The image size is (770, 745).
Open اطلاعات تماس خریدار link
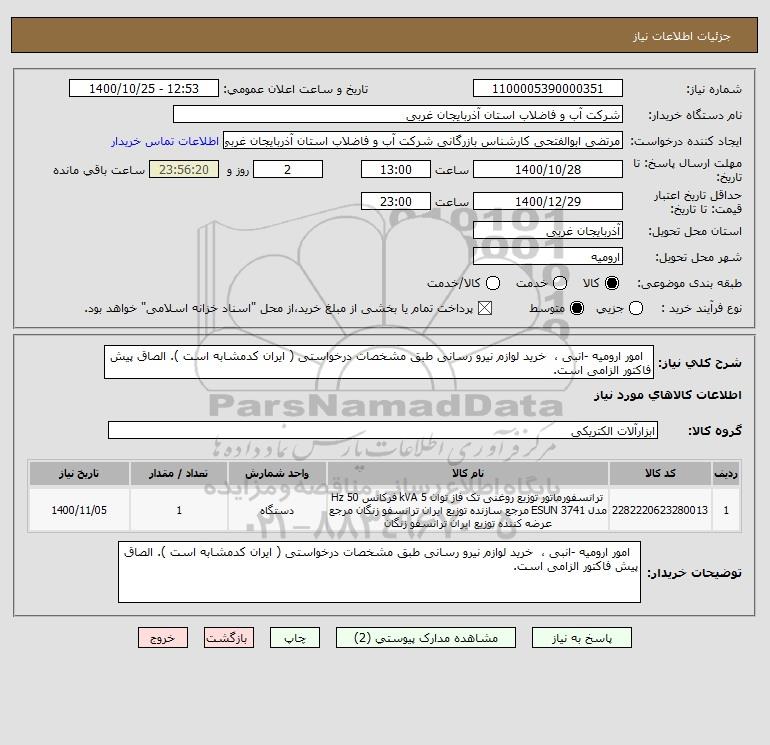(165, 141)
